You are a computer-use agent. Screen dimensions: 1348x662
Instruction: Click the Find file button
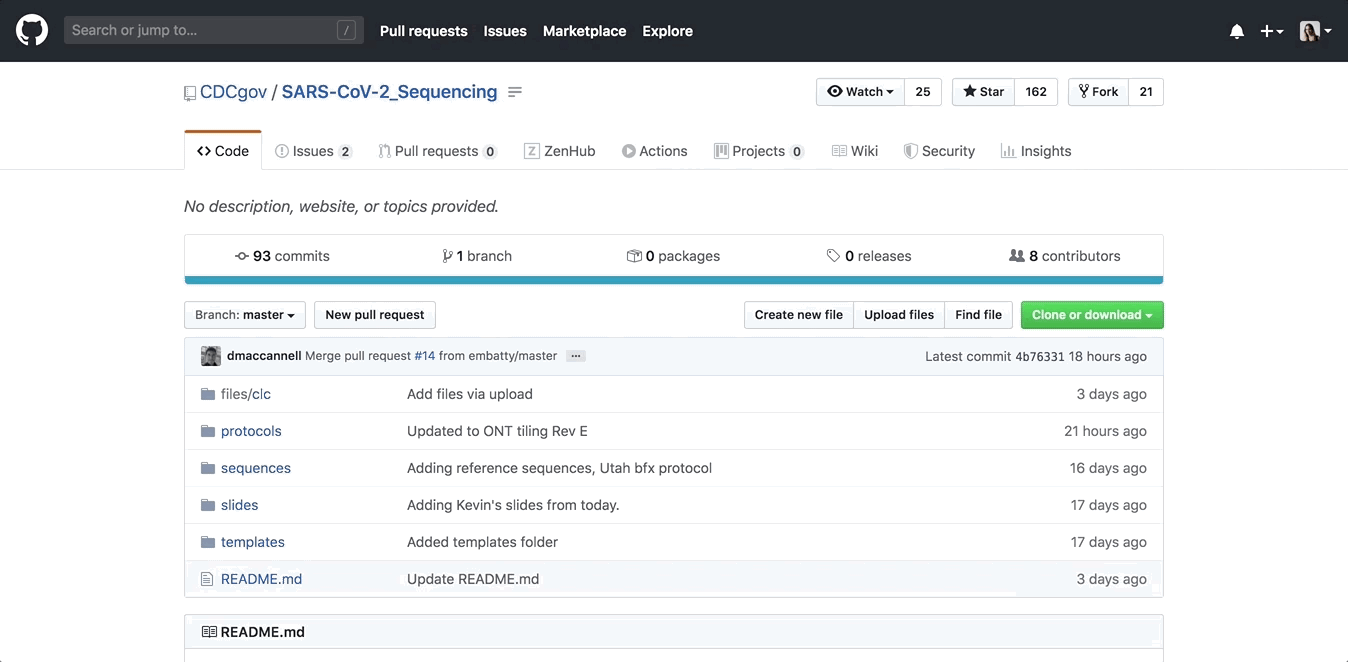tap(979, 315)
